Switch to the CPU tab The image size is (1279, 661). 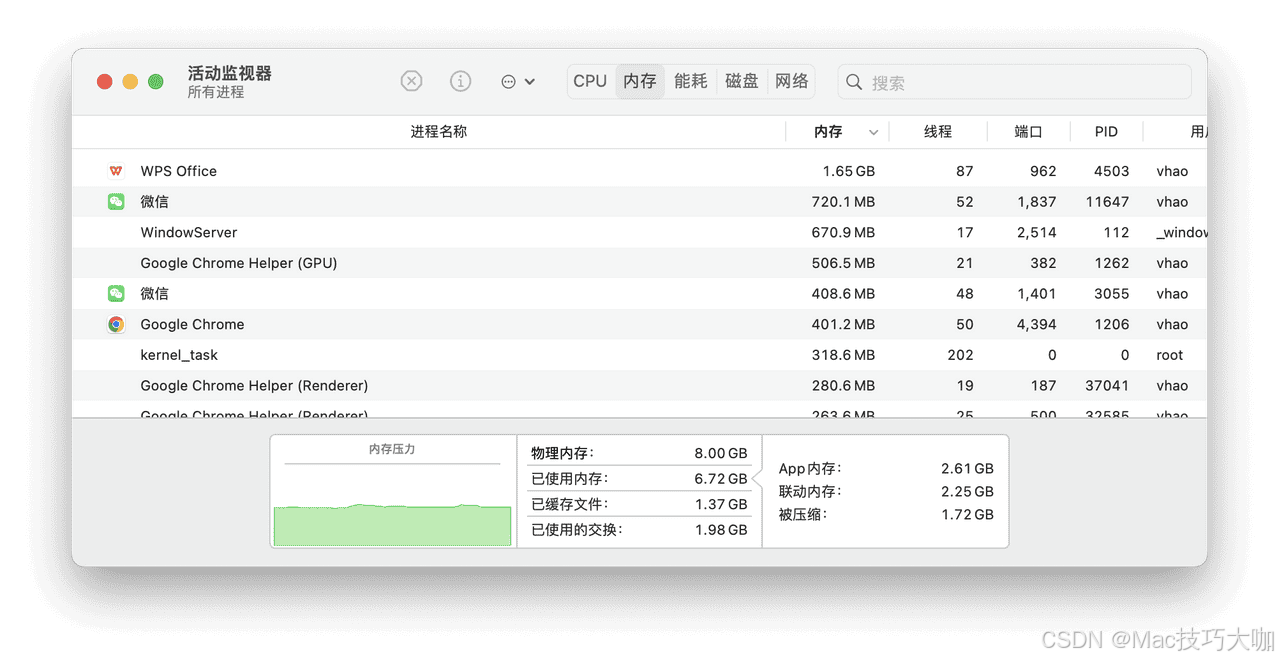point(590,81)
